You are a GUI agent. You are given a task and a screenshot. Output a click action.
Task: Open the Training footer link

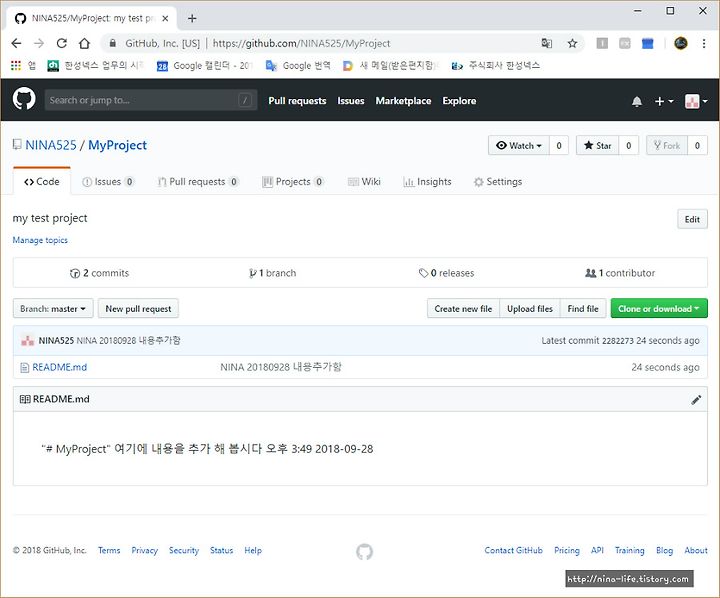[x=629, y=550]
